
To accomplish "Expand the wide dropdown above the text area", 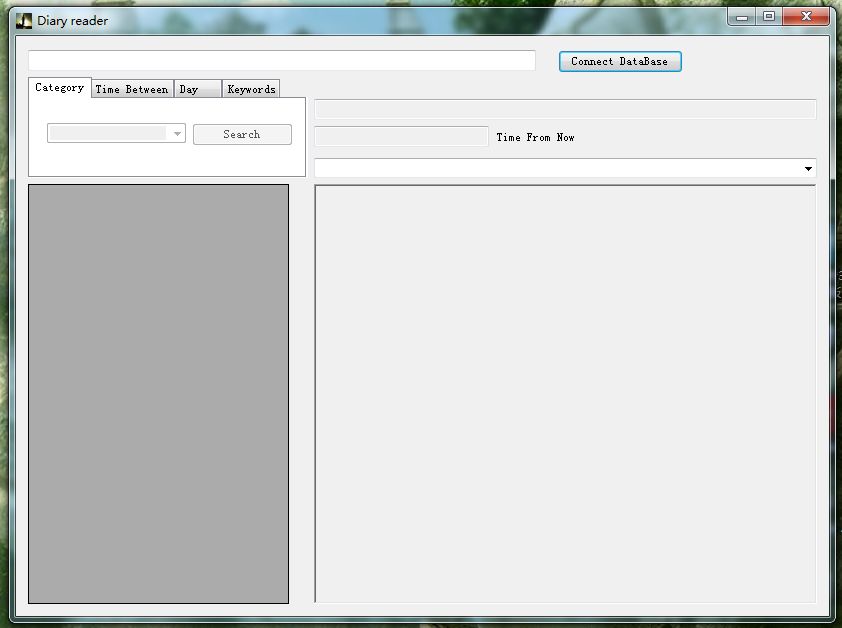I will (x=565, y=168).
